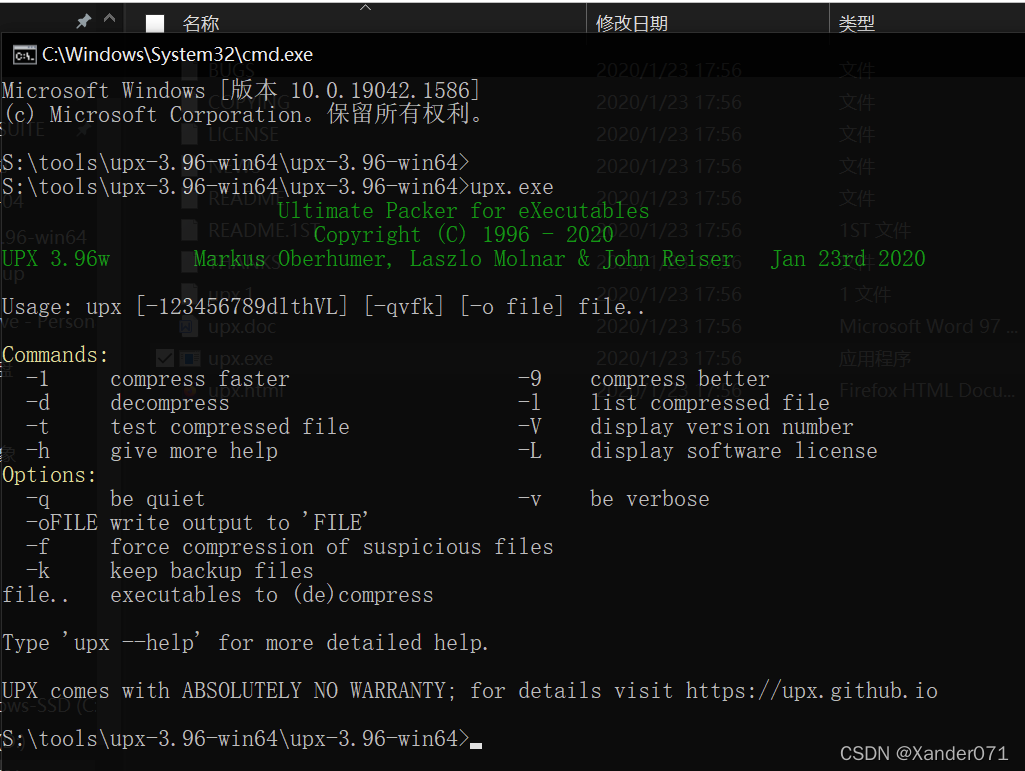1025x771 pixels.
Task: Click the 应用程序 type cell for upx.exe
Action: click(875, 358)
